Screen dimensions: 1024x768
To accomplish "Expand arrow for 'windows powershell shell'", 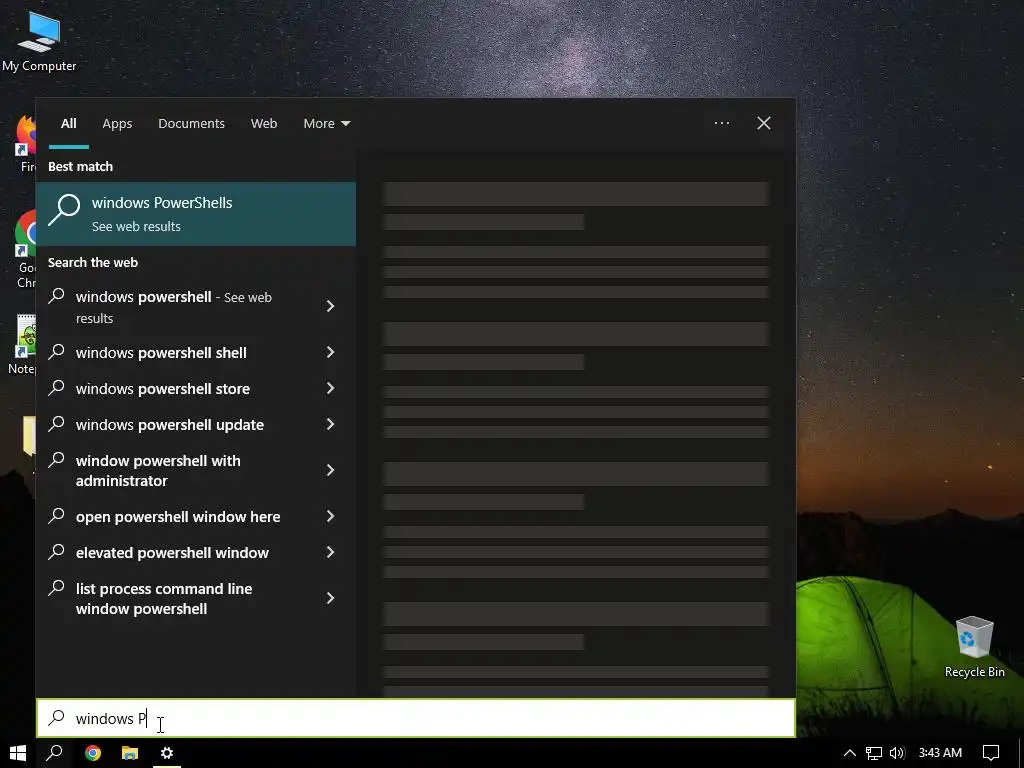I will pyautogui.click(x=330, y=353).
